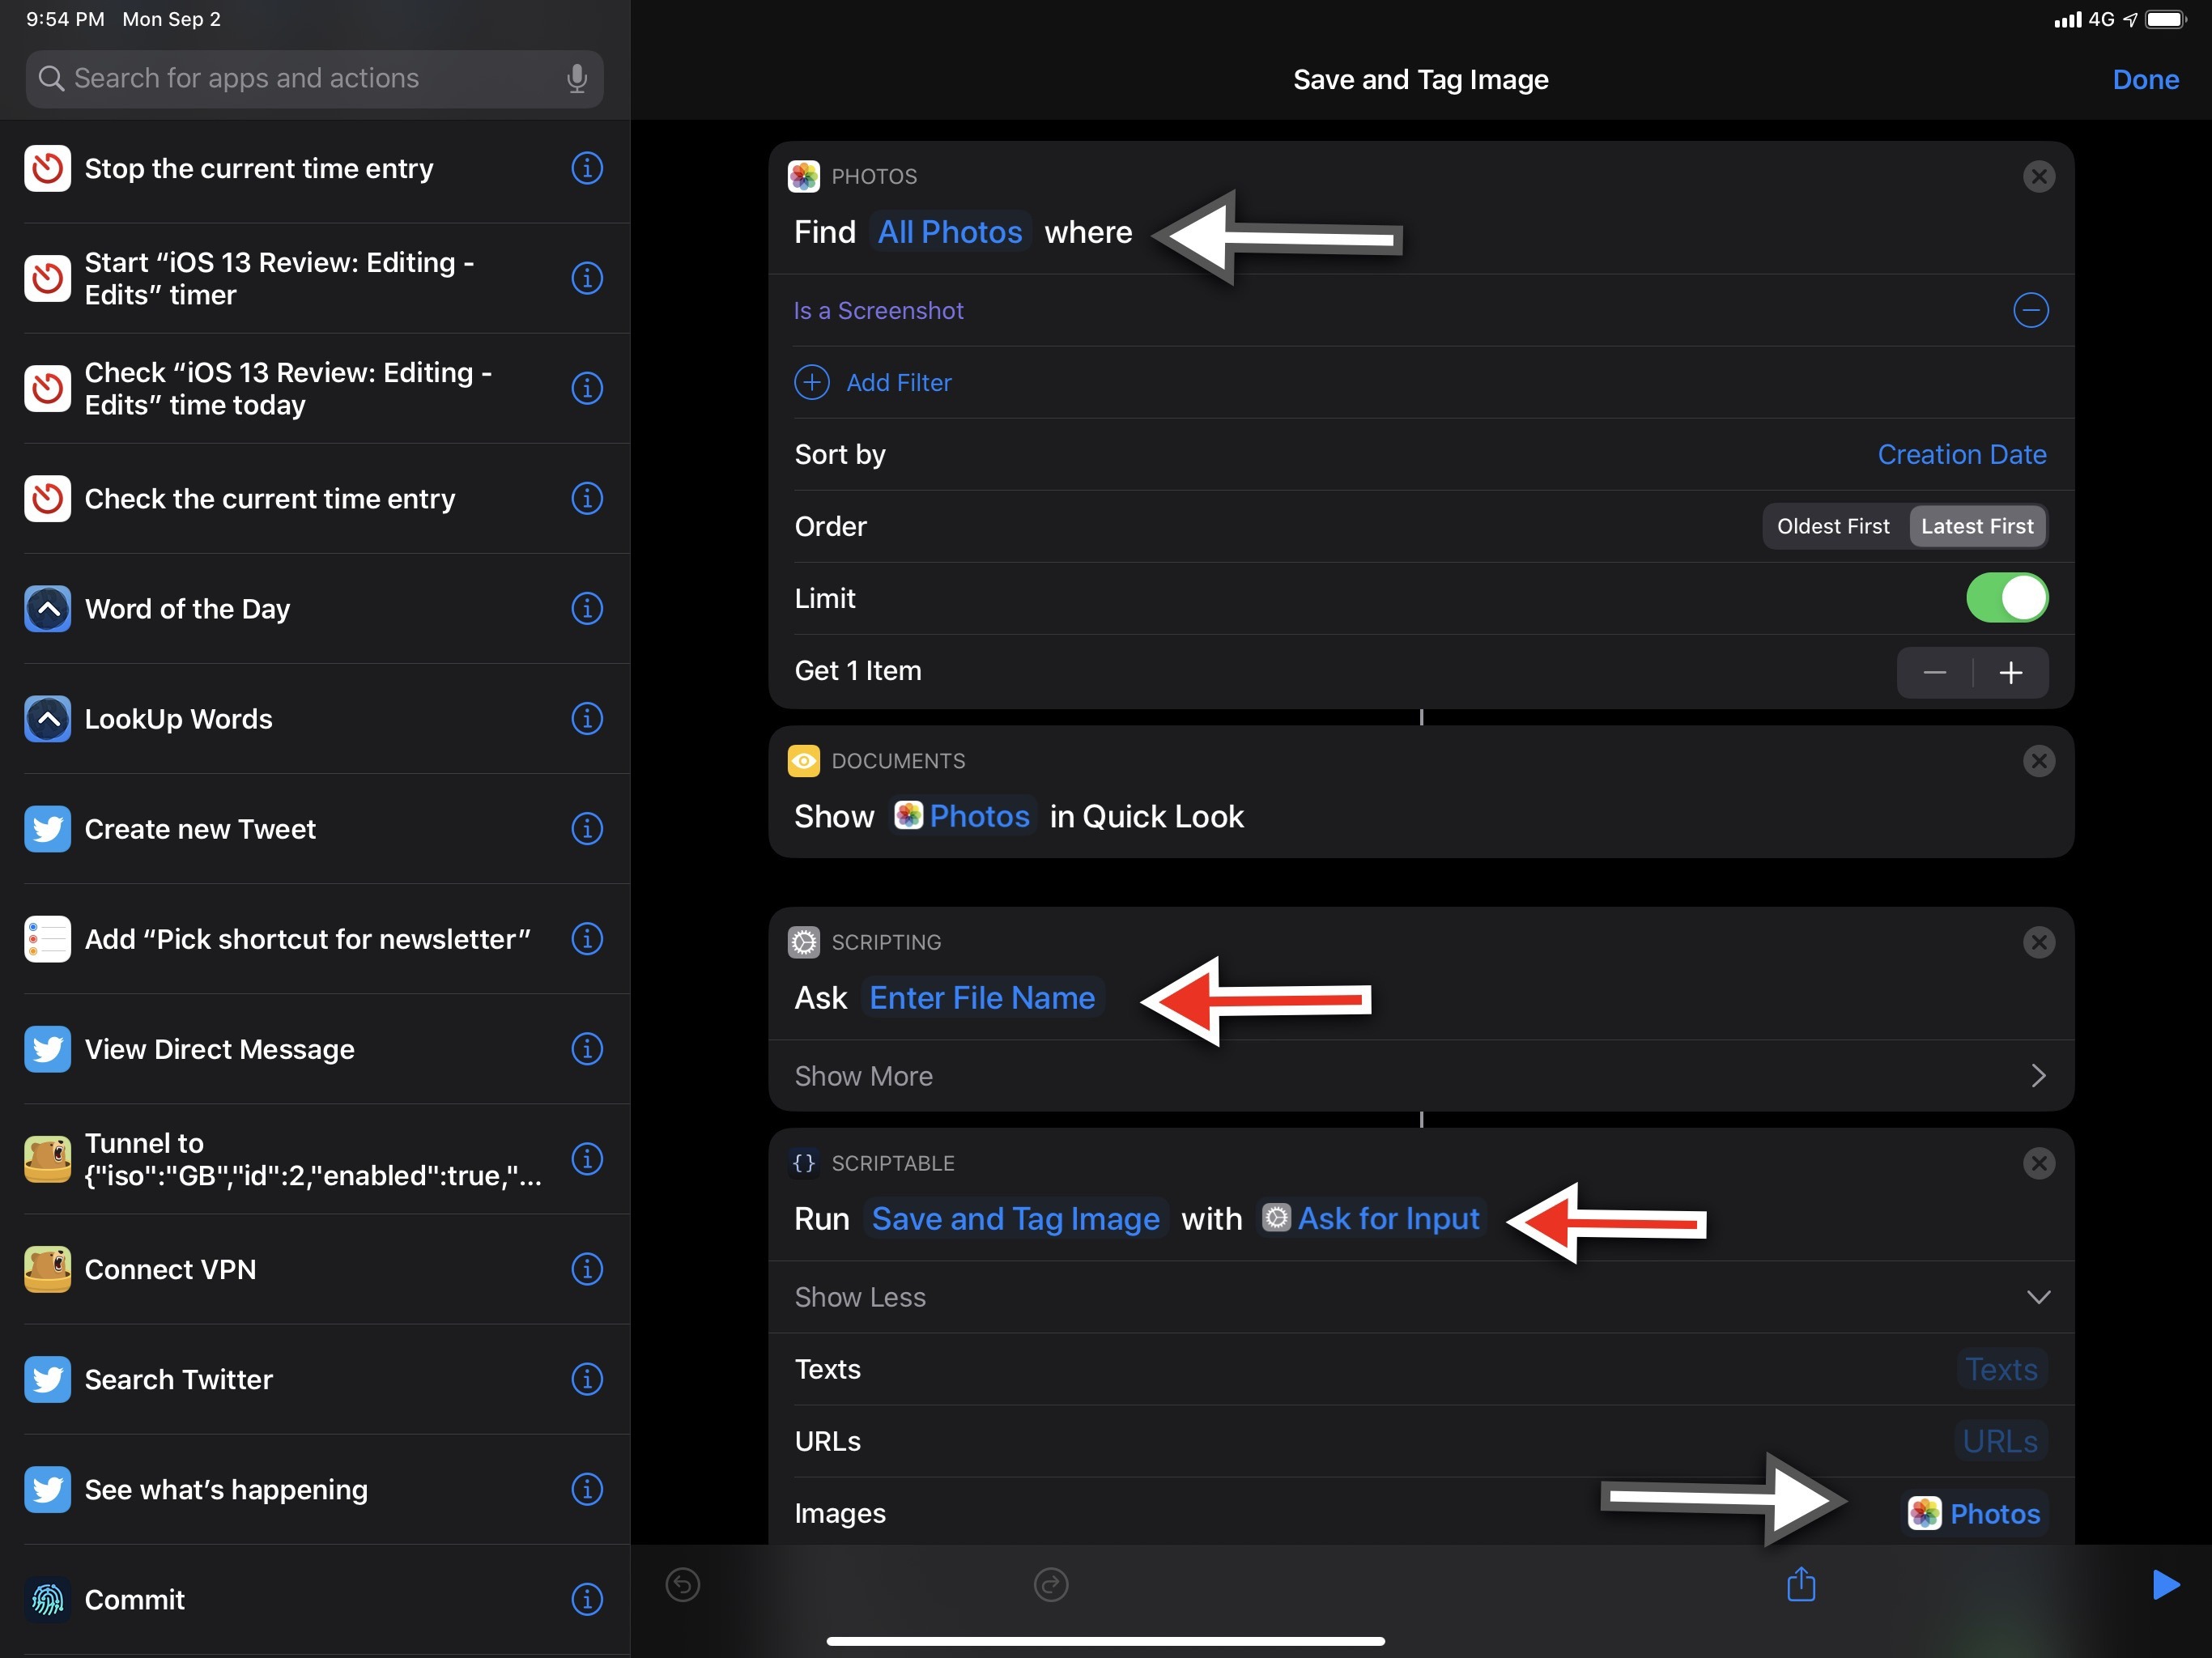Show info for View Direct Message
This screenshot has height=1658, width=2212.
[587, 1048]
